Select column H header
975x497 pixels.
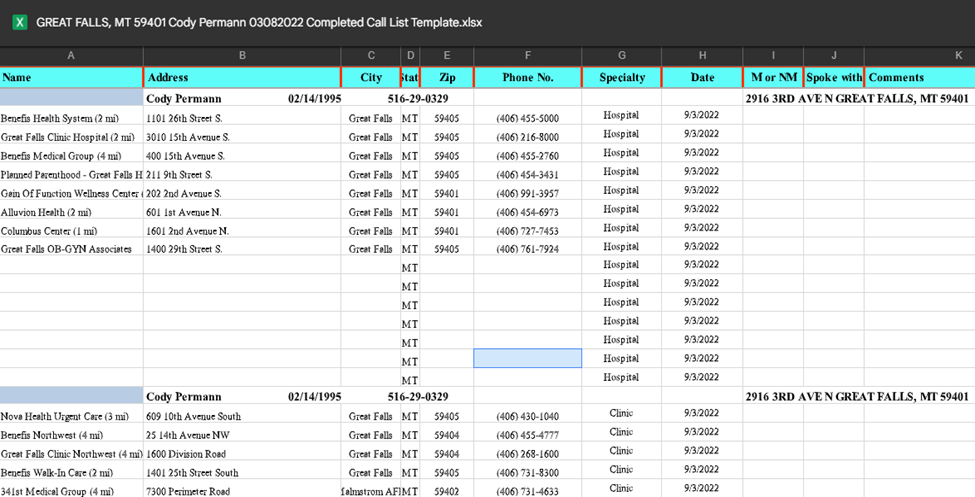point(702,55)
